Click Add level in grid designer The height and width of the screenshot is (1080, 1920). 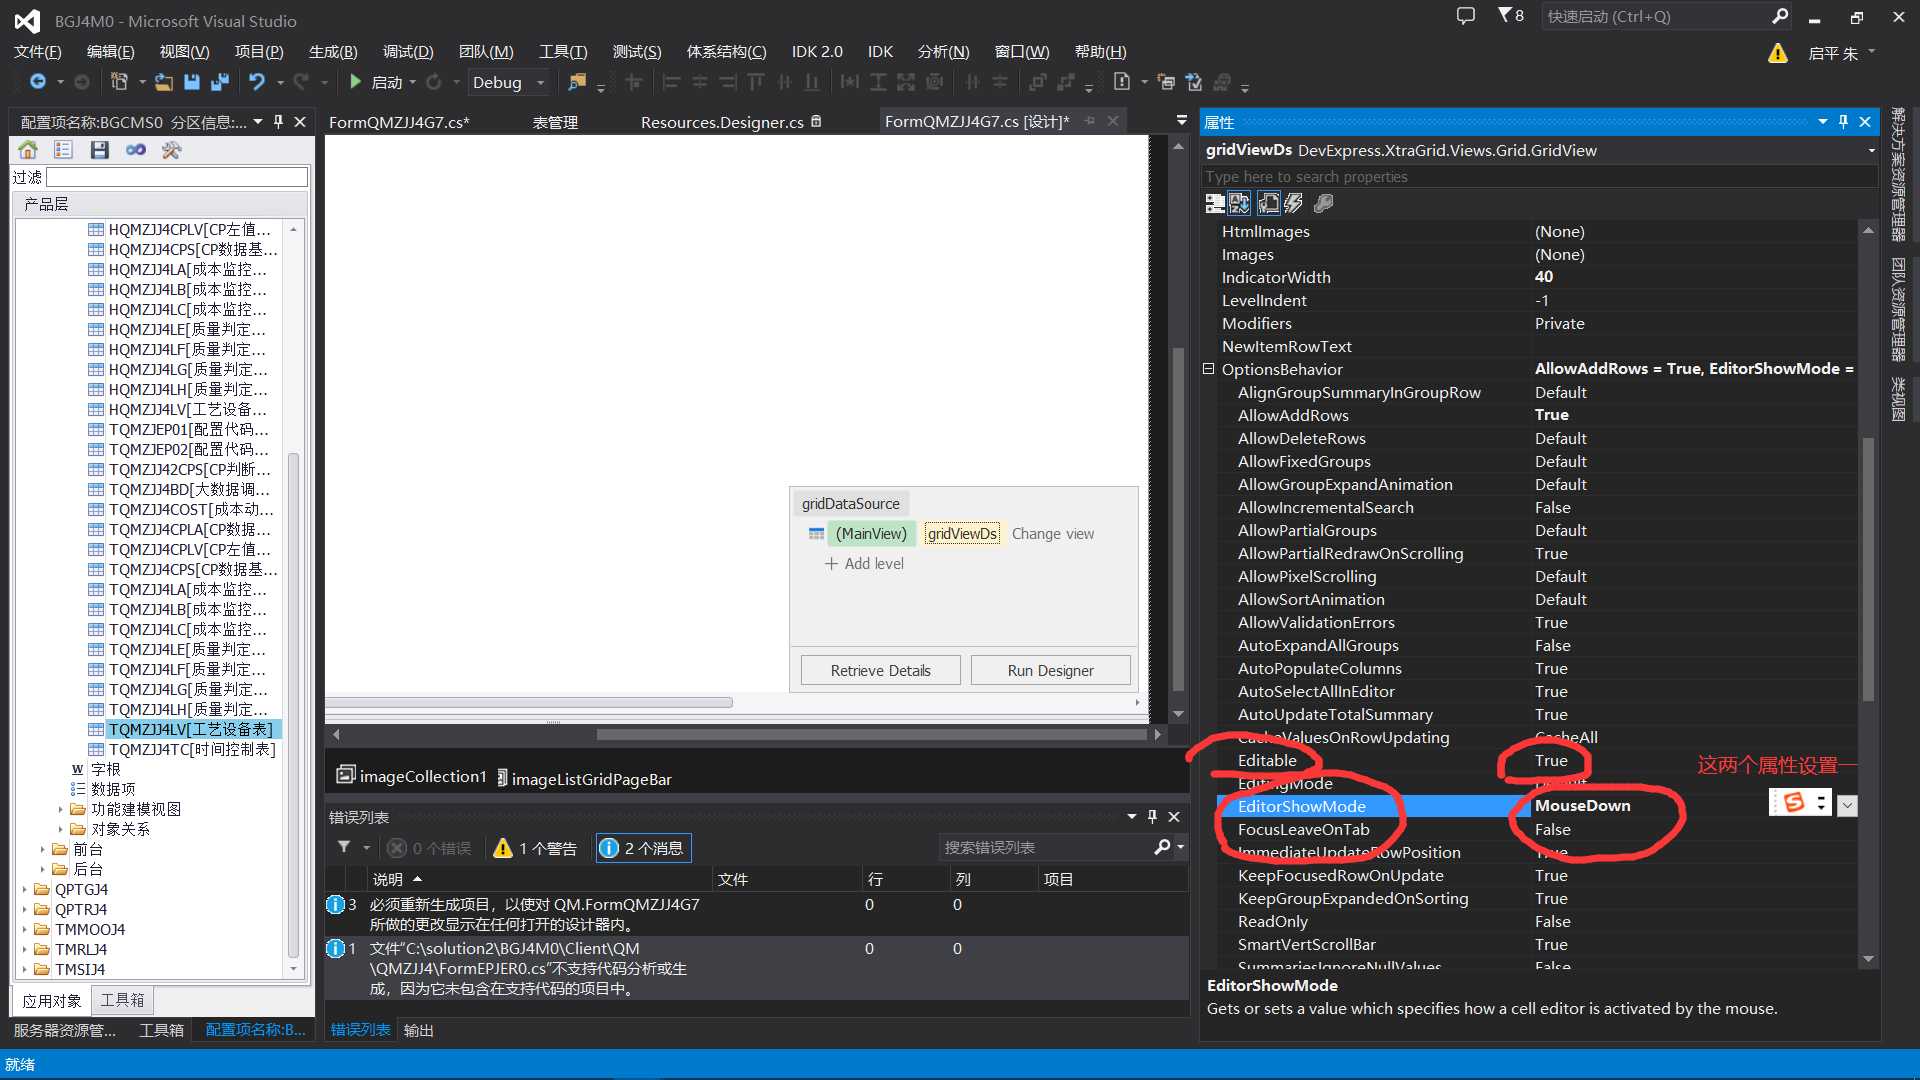click(x=864, y=564)
